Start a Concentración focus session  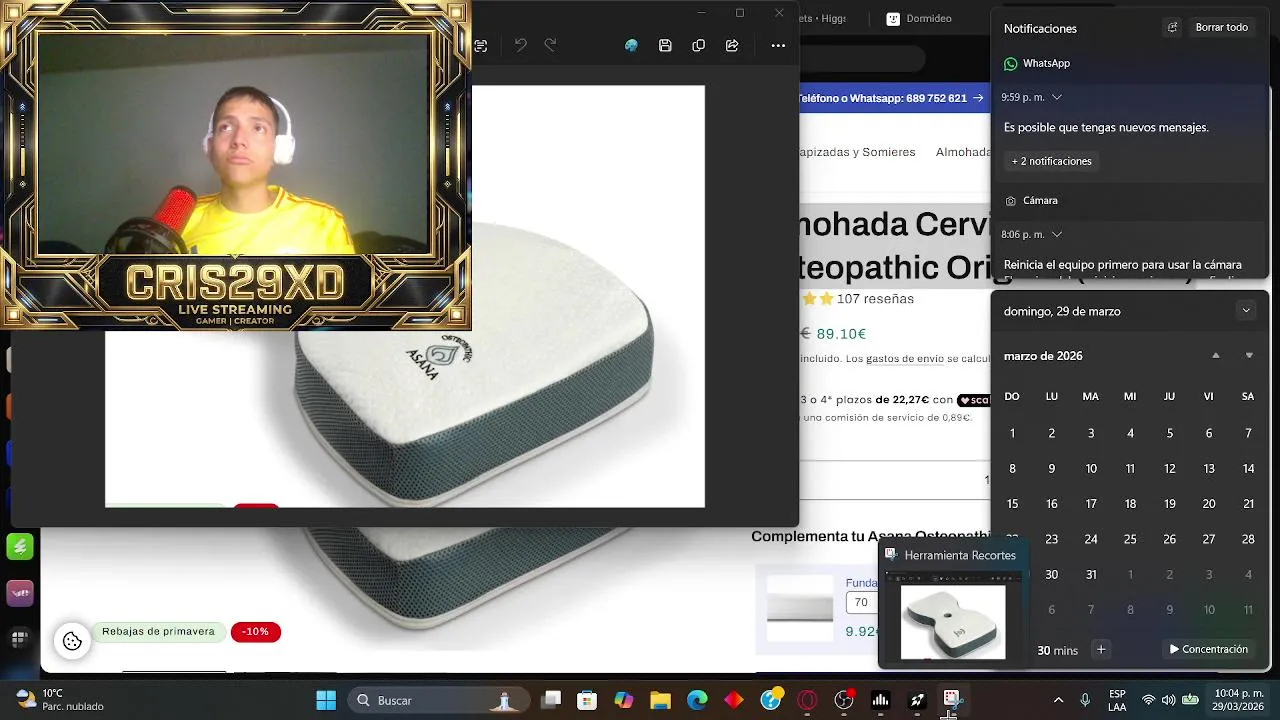coord(1208,650)
